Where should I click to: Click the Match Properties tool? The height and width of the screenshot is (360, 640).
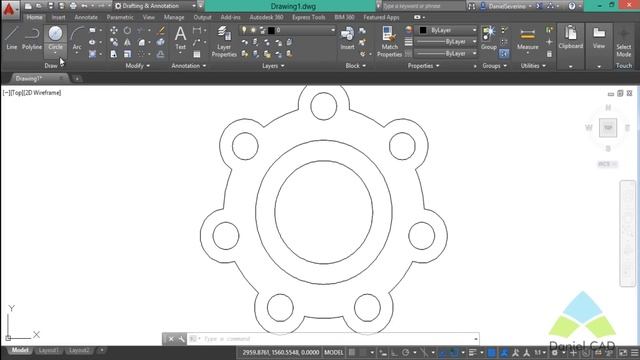click(389, 42)
